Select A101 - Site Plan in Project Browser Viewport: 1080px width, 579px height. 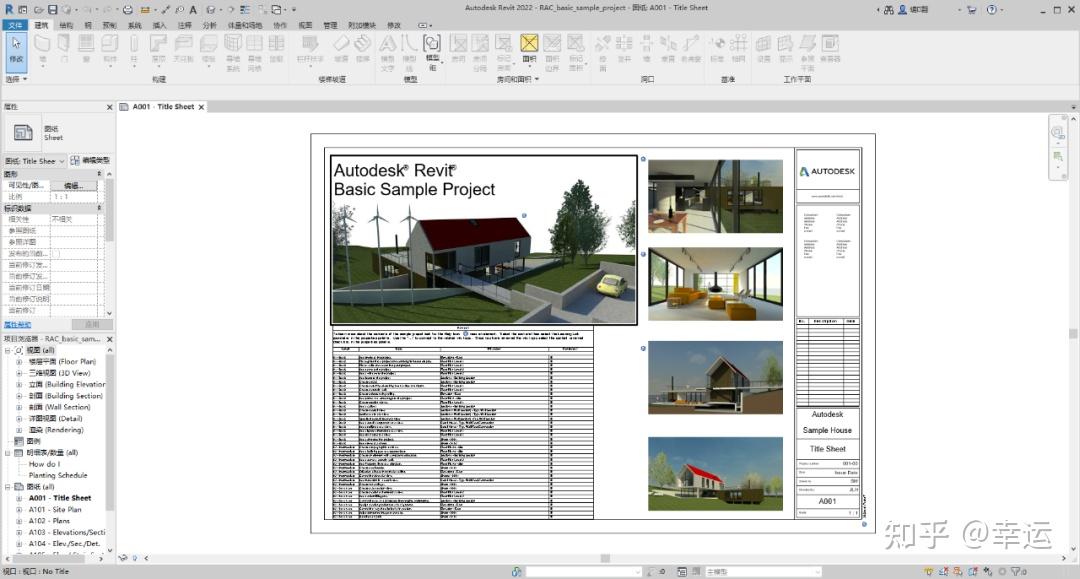coord(55,509)
